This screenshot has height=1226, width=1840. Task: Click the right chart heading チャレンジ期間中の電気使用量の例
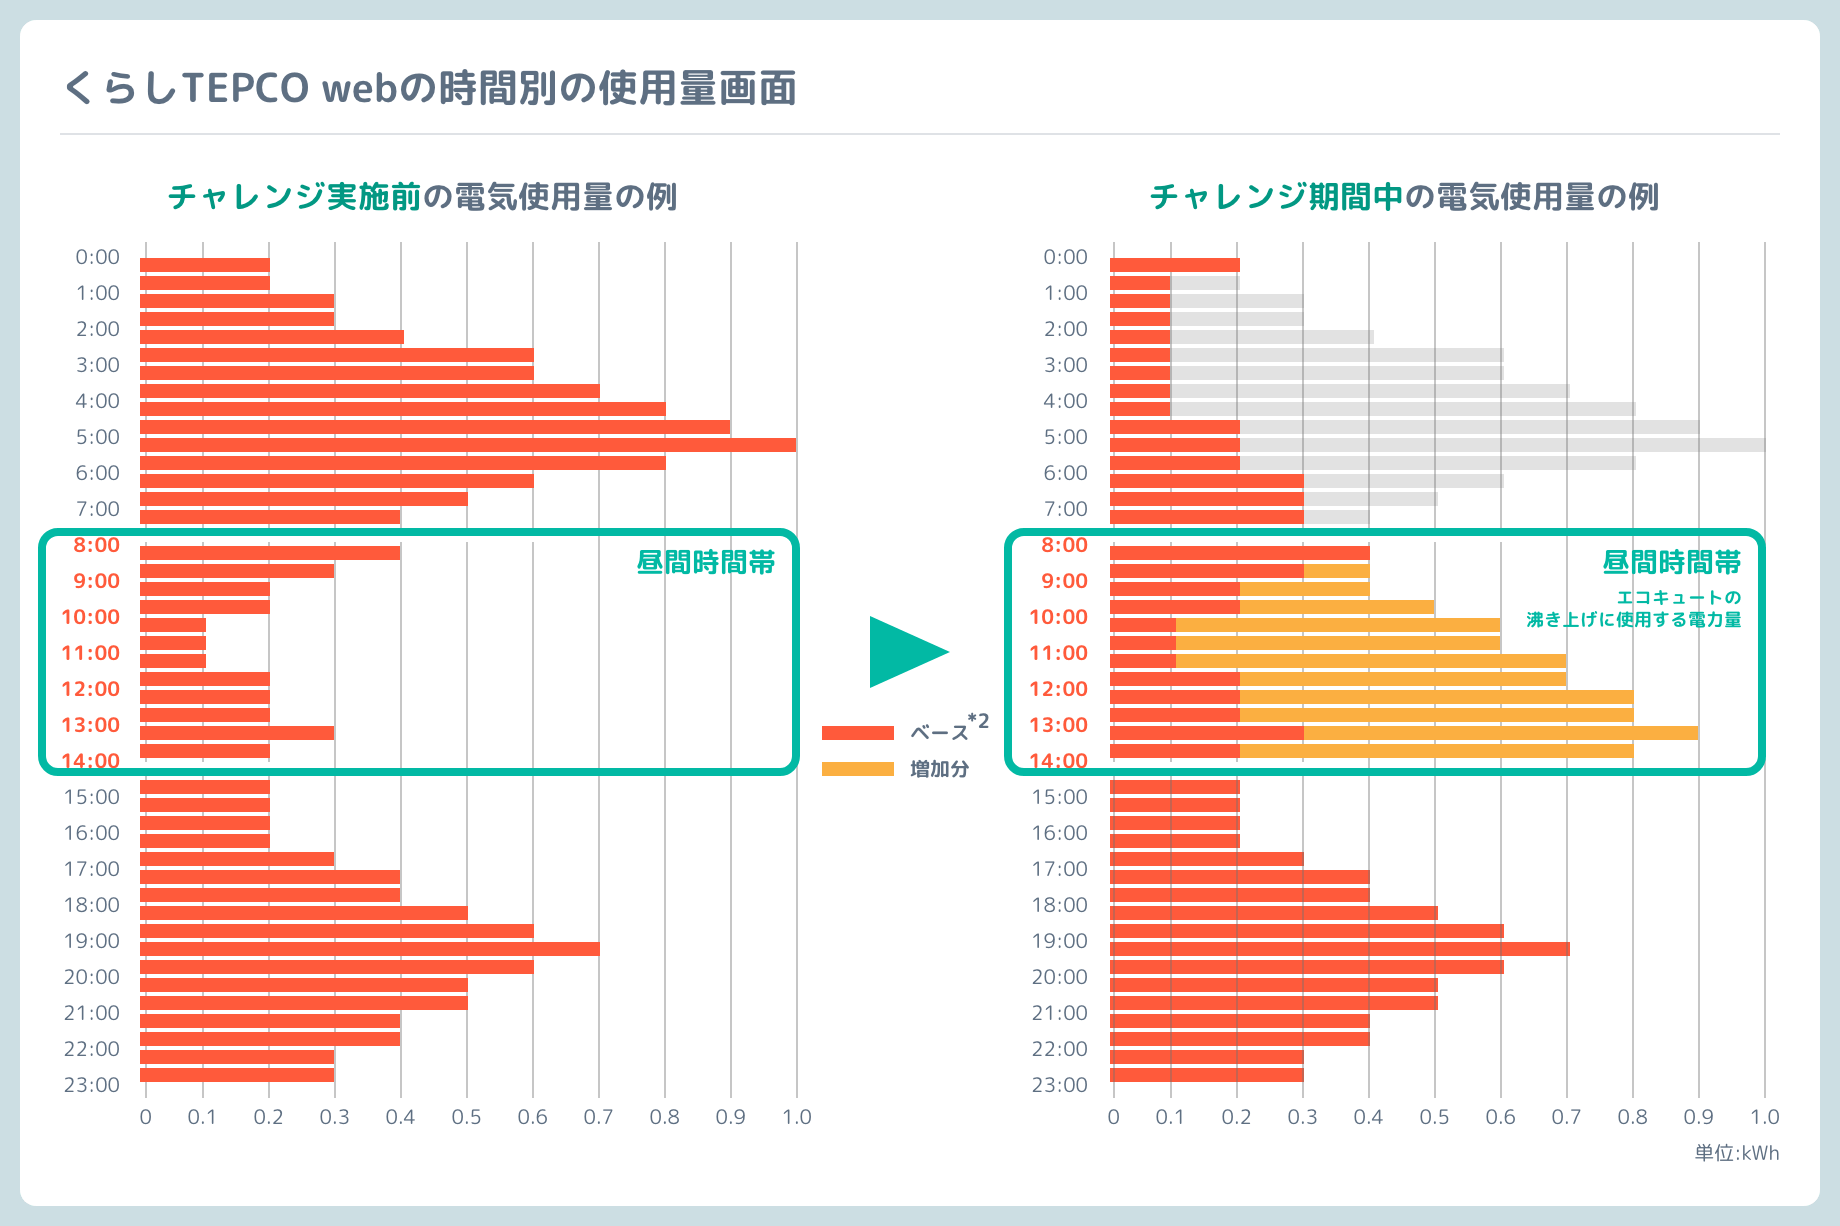click(x=1404, y=196)
